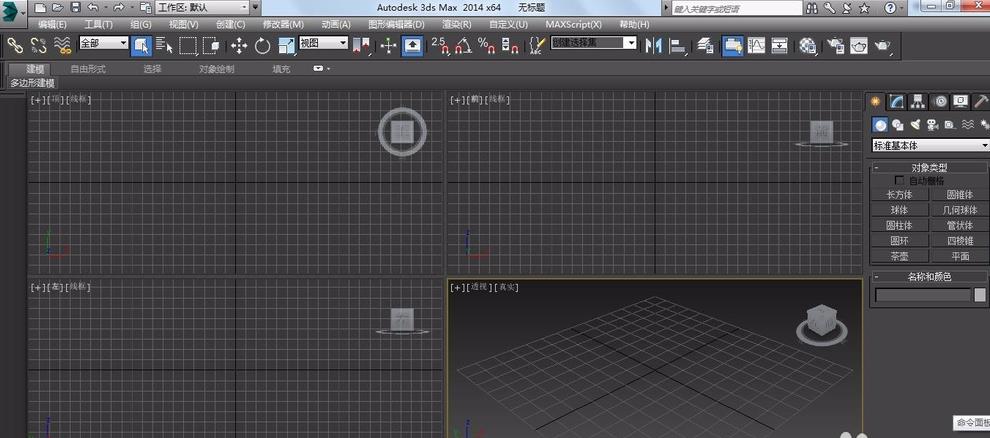The height and width of the screenshot is (438, 990).
Task: Click the Align tool icon
Action: [677, 45]
